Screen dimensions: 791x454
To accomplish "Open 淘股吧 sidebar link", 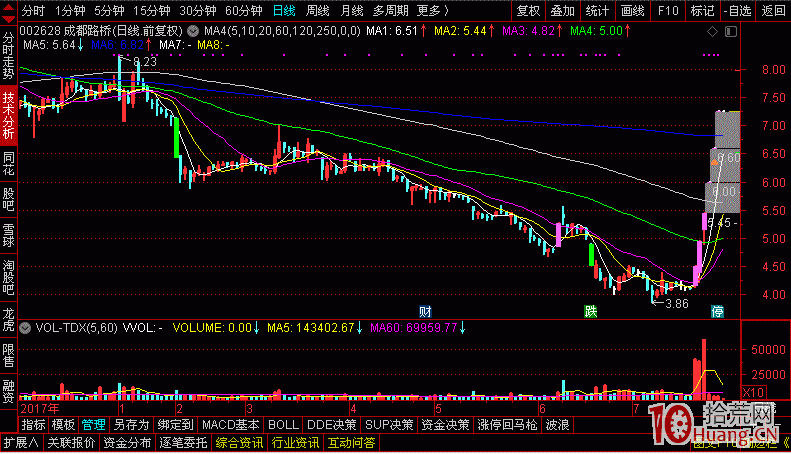I will pyautogui.click(x=8, y=277).
